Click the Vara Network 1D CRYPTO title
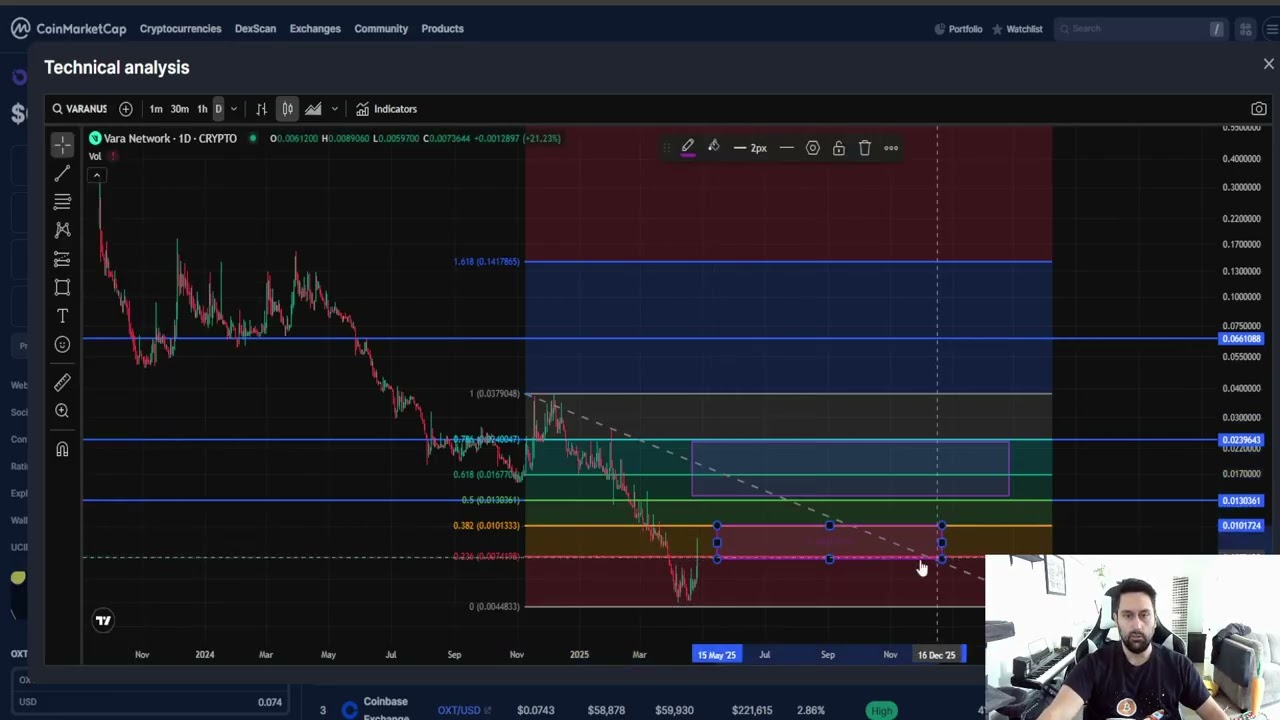This screenshot has width=1280, height=720. (x=169, y=138)
